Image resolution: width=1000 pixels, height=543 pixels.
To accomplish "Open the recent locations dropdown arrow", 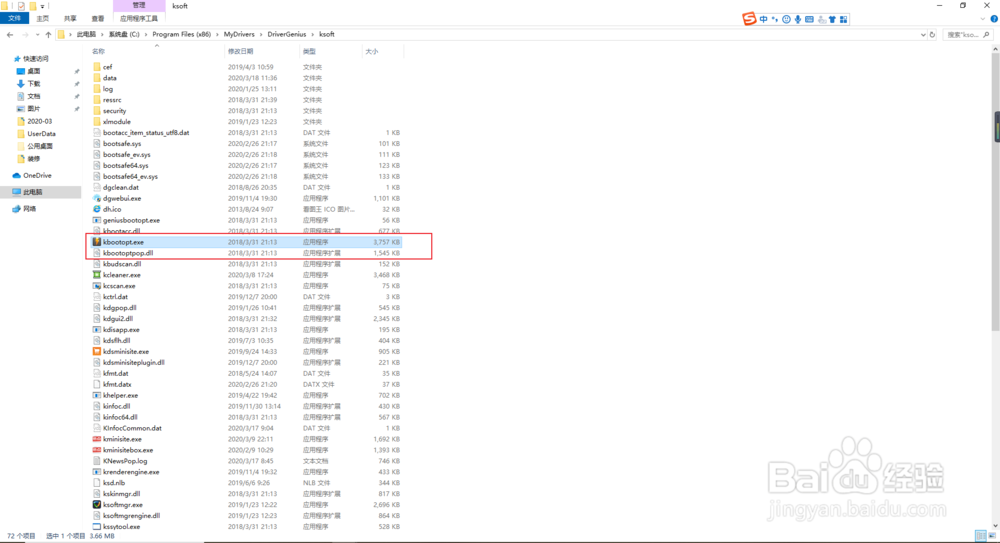I will click(37, 34).
